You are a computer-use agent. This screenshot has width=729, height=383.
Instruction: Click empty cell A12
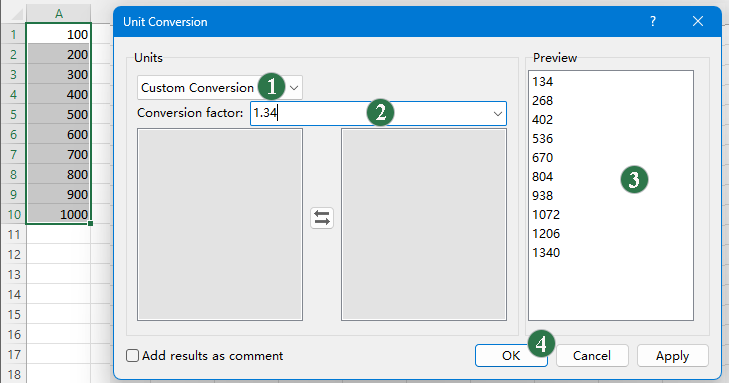click(x=59, y=254)
